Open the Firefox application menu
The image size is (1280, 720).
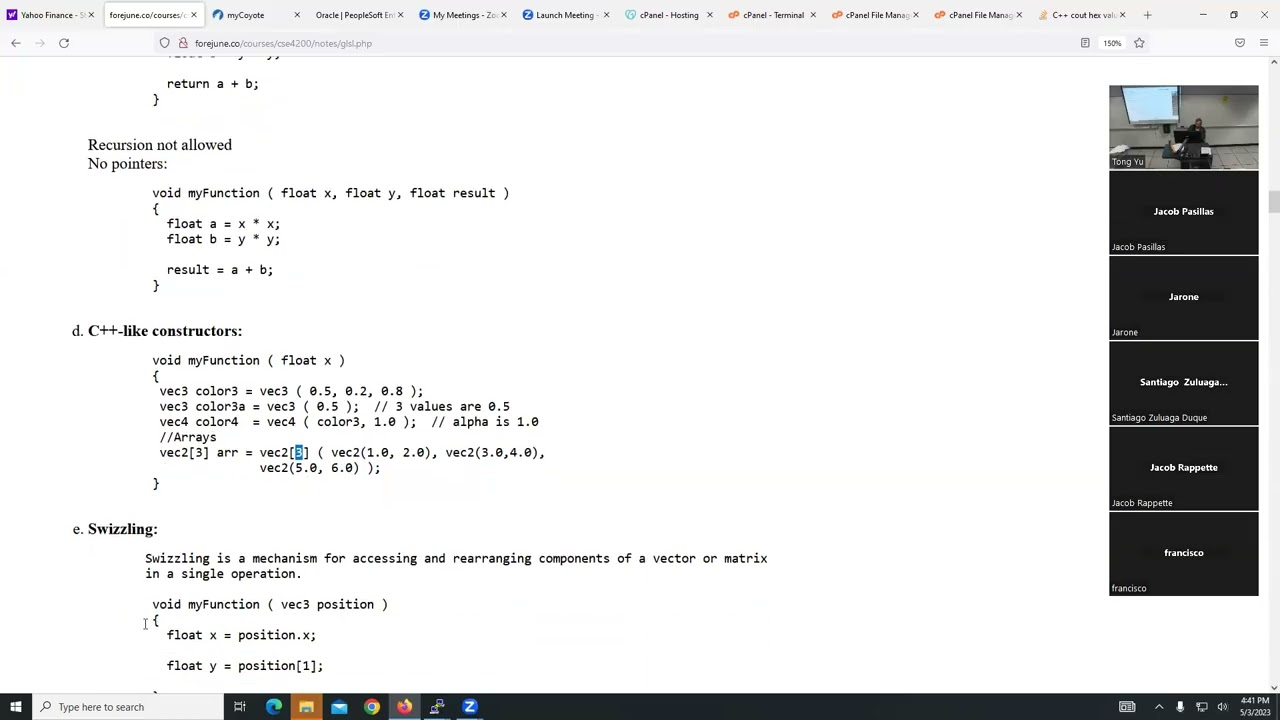(1265, 43)
